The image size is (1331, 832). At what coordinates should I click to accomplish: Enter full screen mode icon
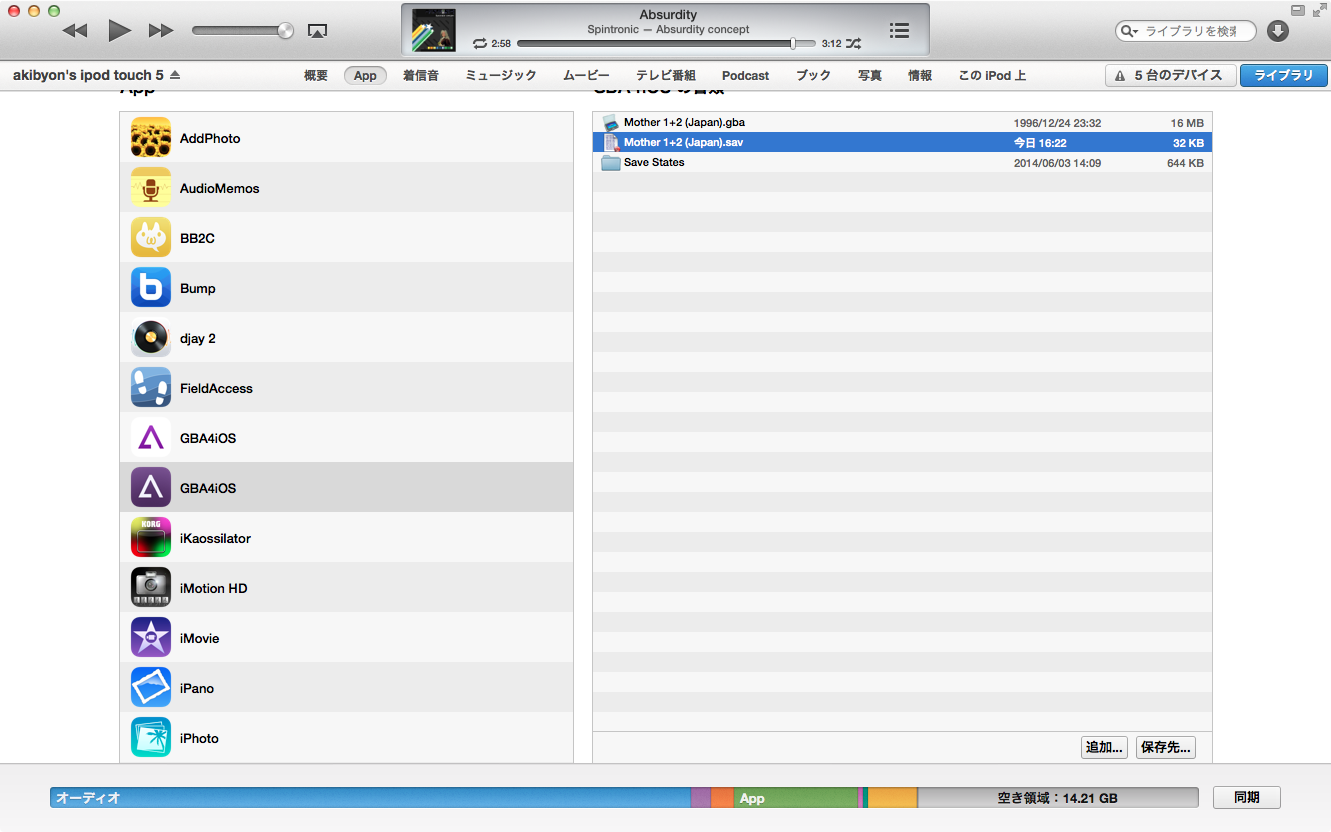pos(1318,10)
